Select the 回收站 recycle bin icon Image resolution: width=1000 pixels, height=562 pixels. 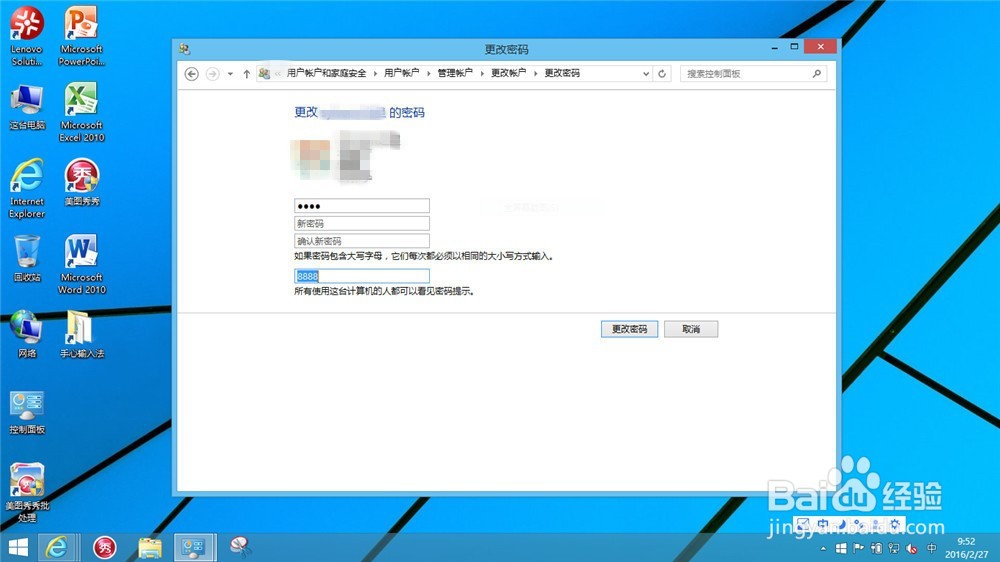(27, 258)
